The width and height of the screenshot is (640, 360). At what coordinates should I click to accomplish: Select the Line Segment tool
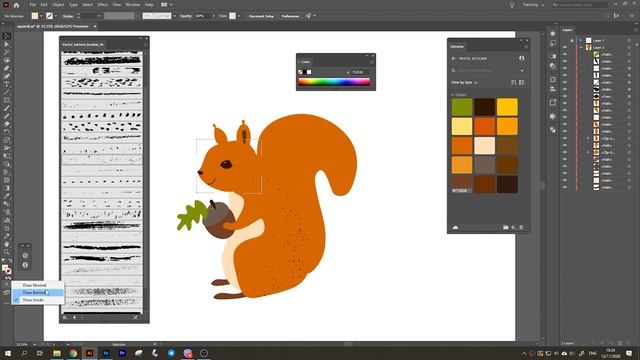[x=7, y=92]
